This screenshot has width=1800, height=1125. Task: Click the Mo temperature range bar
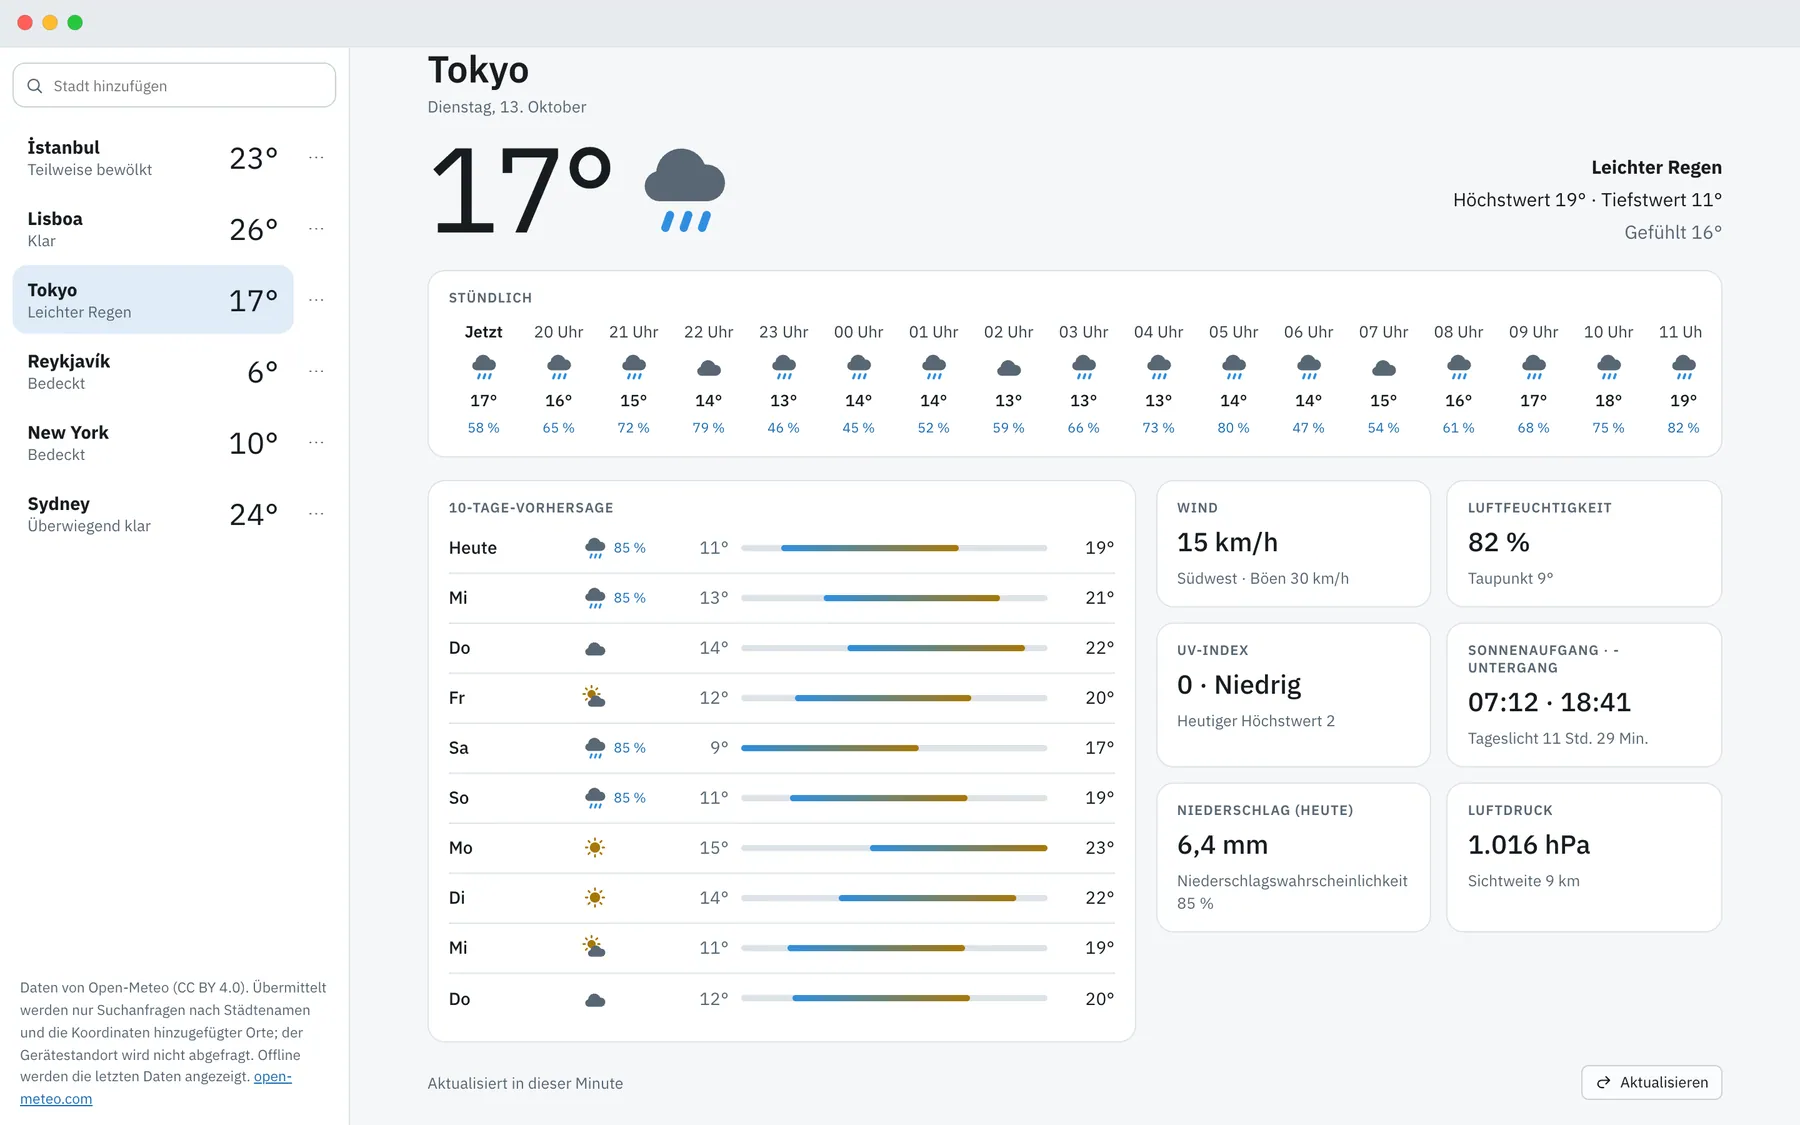[894, 848]
